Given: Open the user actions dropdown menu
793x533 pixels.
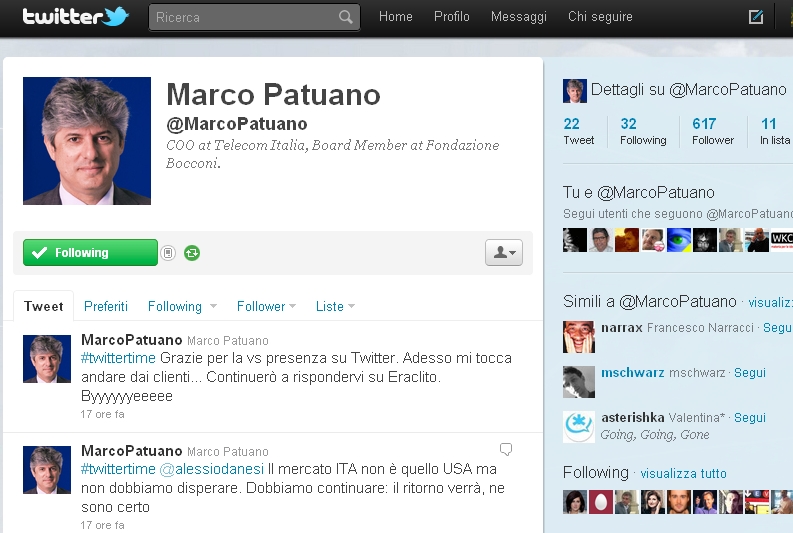Looking at the screenshot, I should [504, 252].
